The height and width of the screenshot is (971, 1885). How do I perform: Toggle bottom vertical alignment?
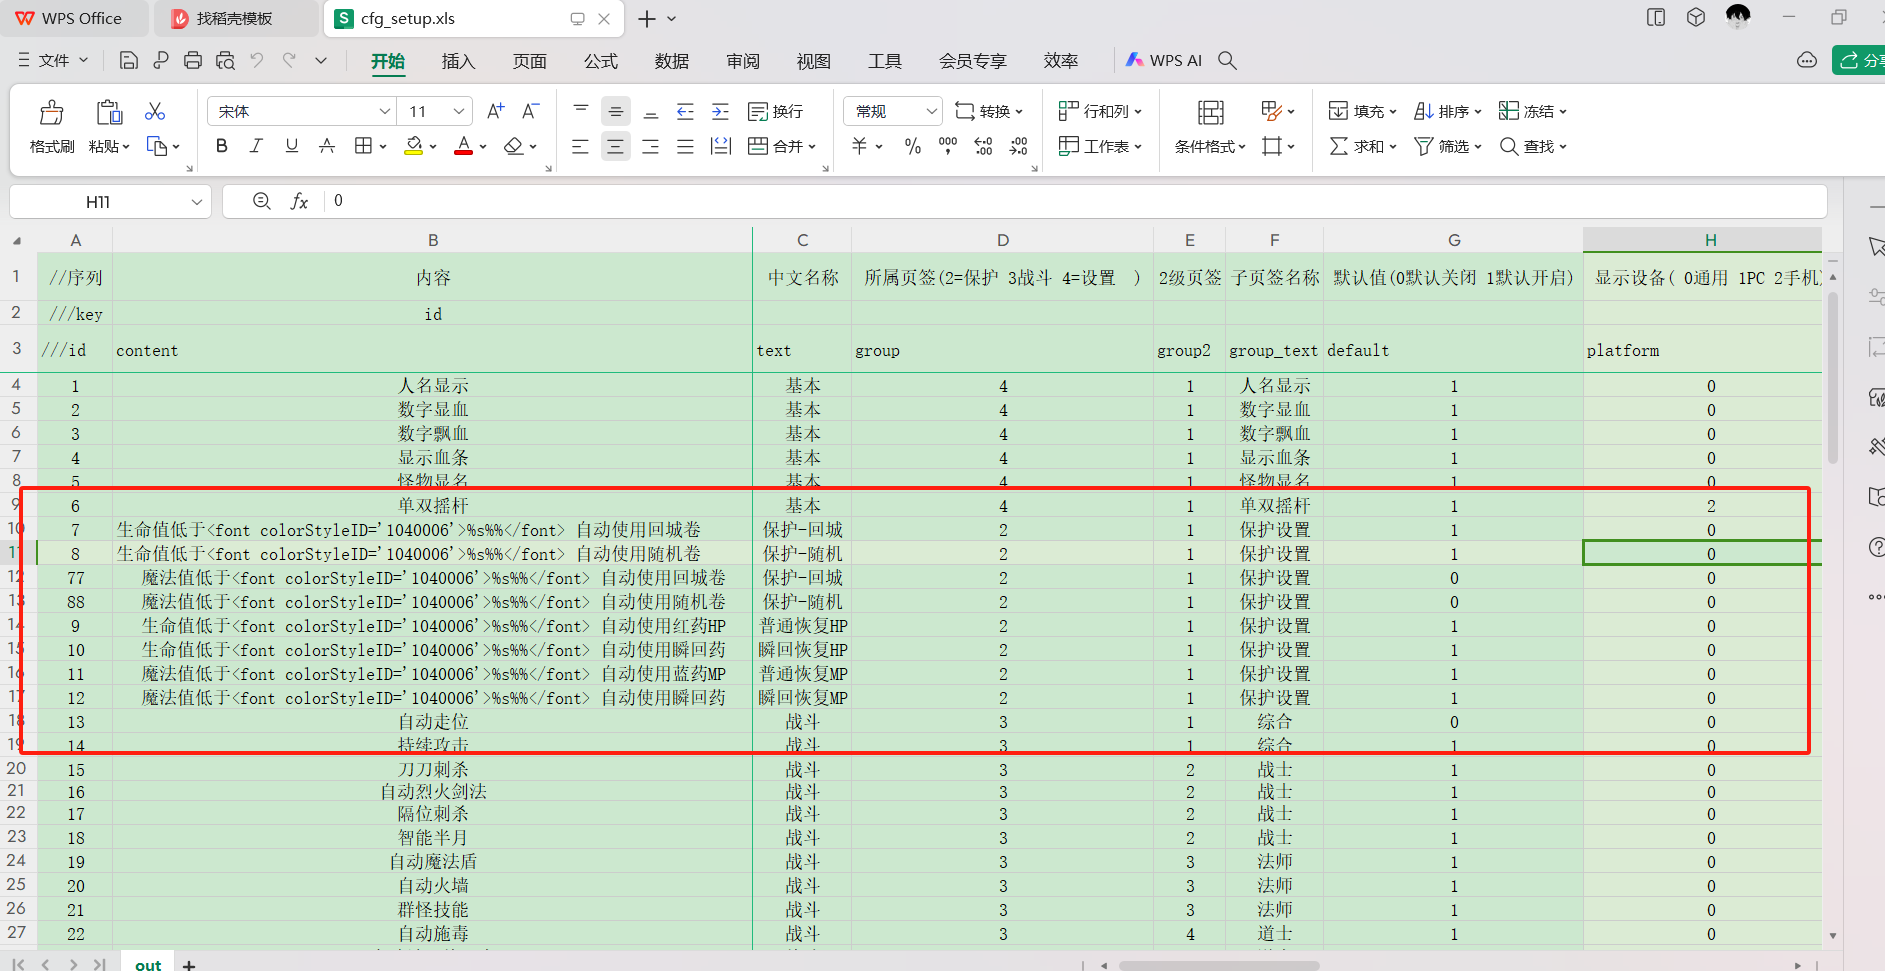tap(650, 111)
